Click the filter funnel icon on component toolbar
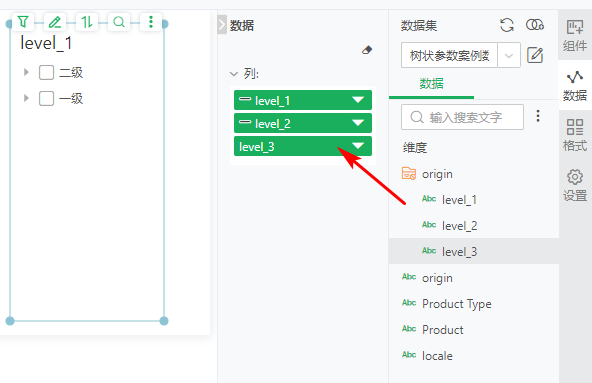 tap(23, 22)
